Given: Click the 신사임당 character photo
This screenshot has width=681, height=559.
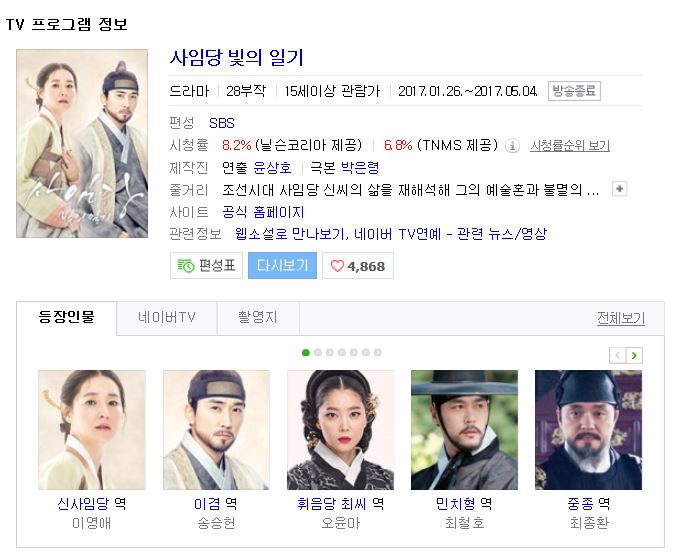Looking at the screenshot, I should pyautogui.click(x=92, y=430).
